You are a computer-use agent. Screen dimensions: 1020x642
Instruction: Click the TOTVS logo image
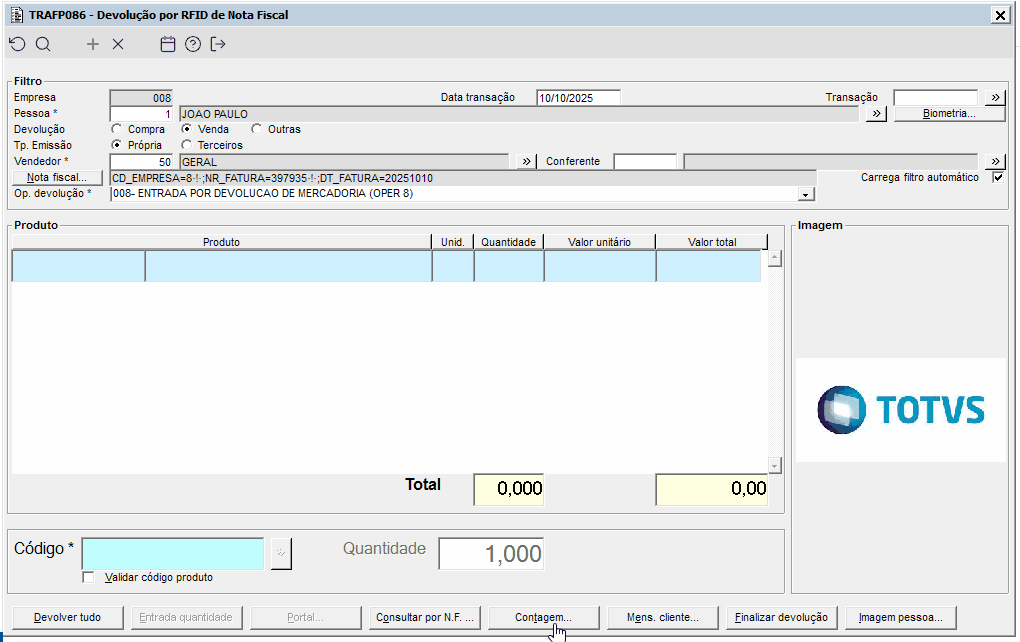tap(900, 410)
